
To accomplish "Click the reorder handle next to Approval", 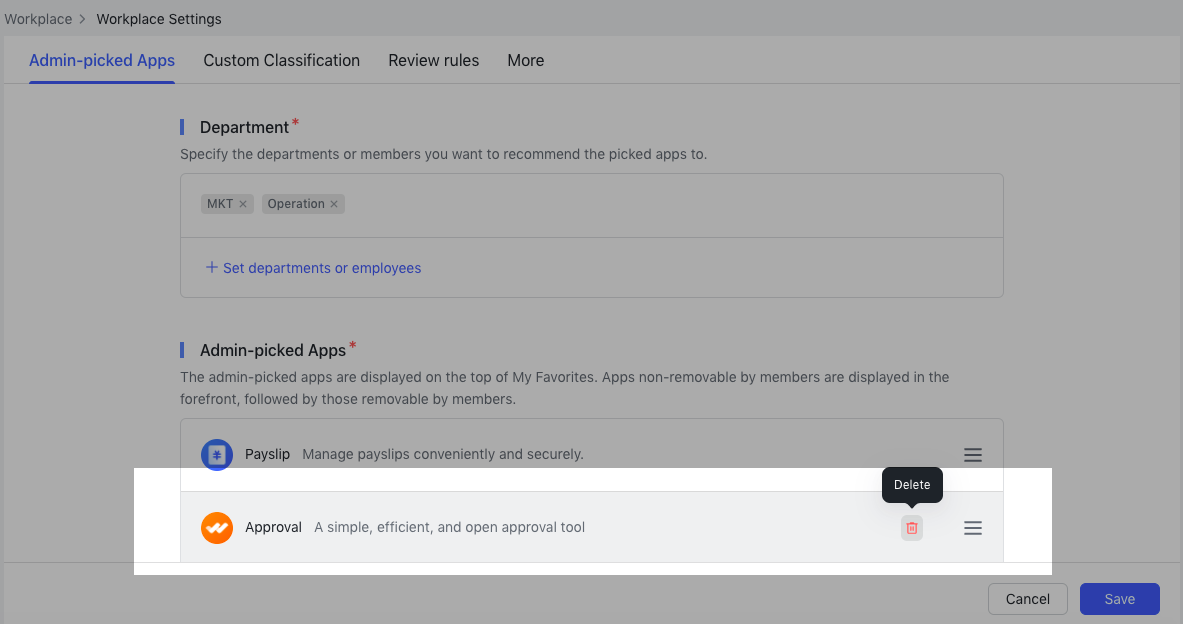I will pos(972,527).
